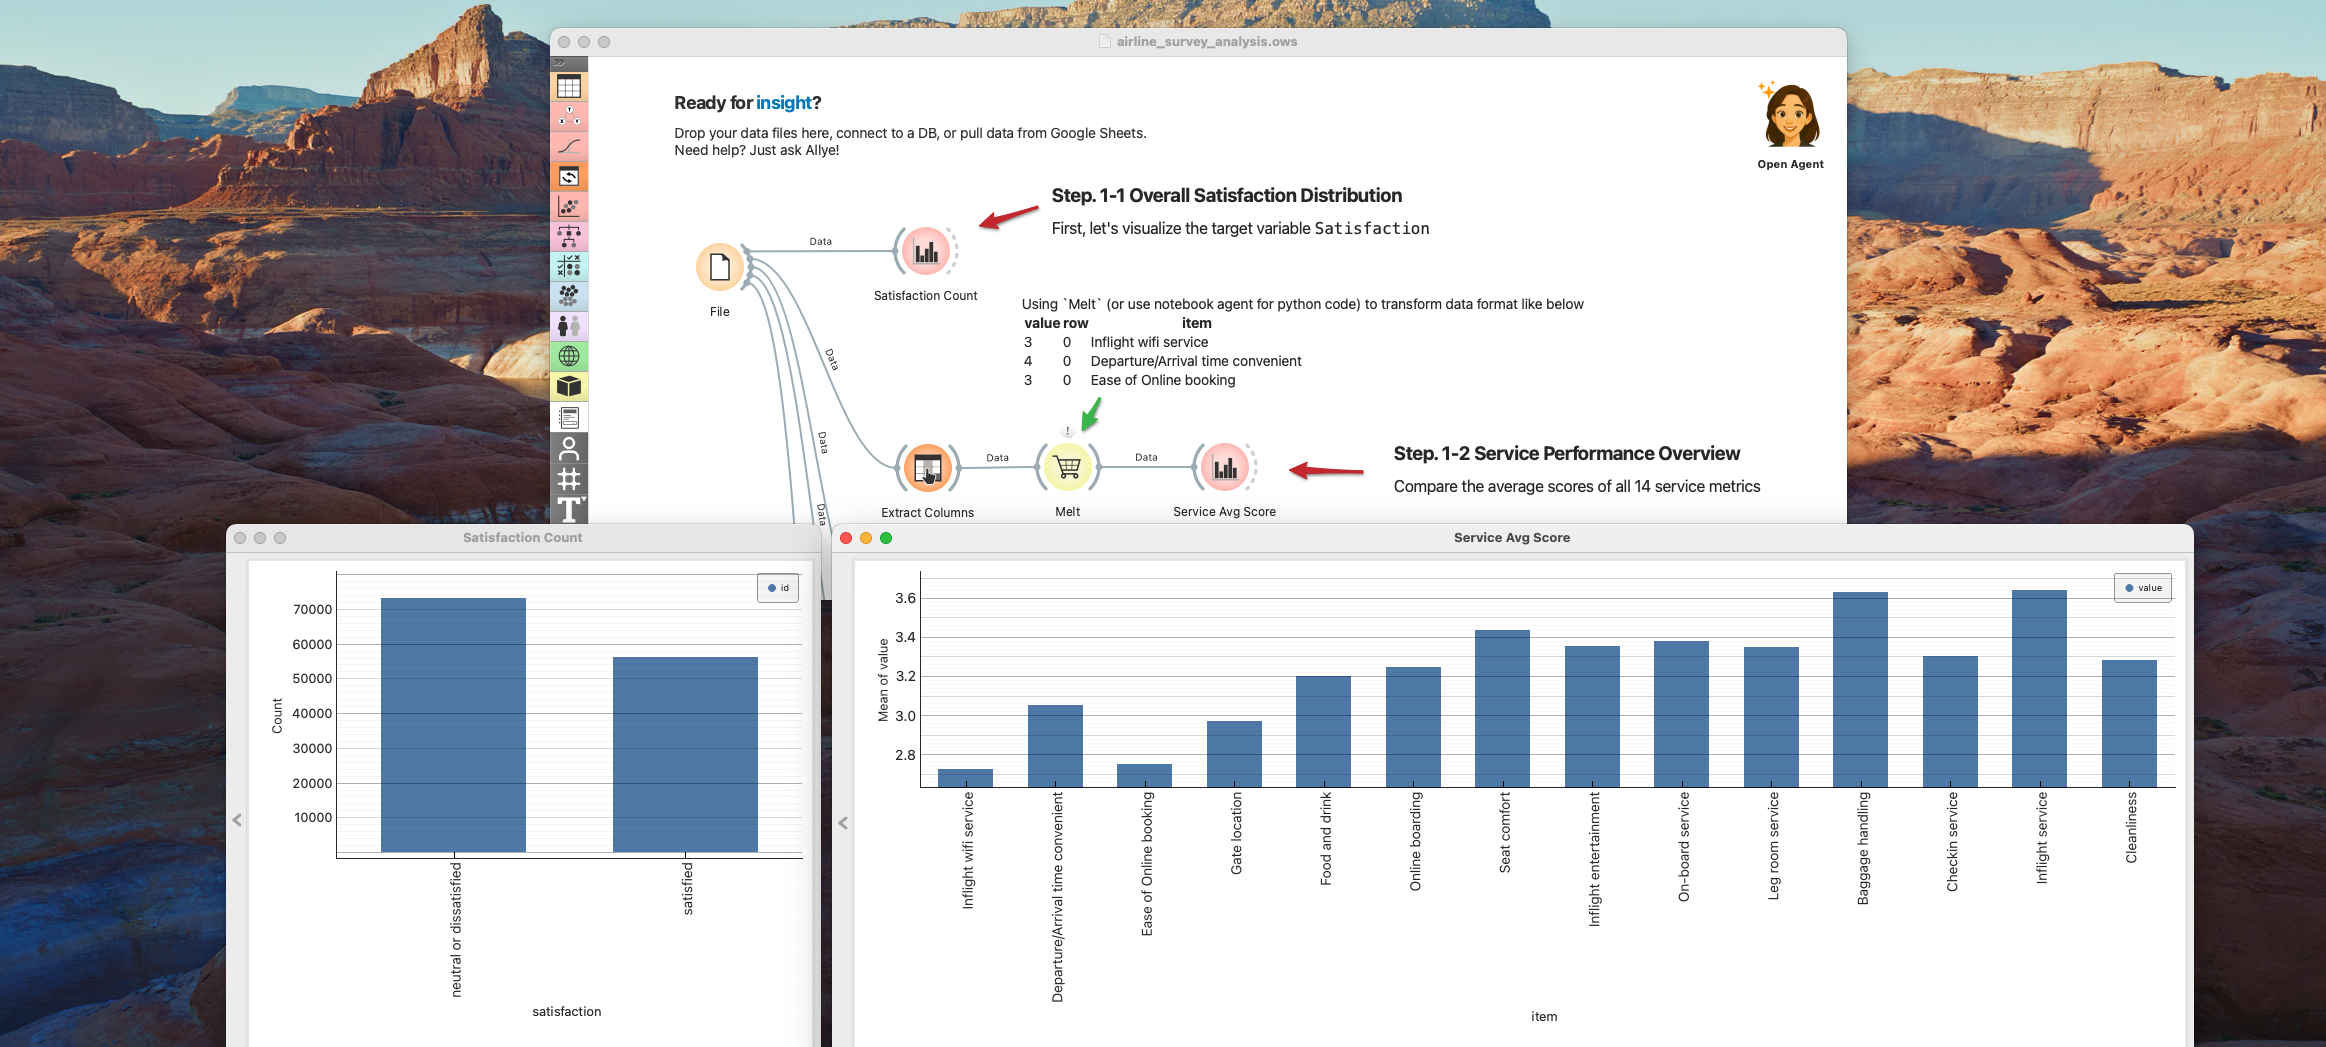Click the globe category icon
Viewport: 2326px width, 1047px height.
569,356
